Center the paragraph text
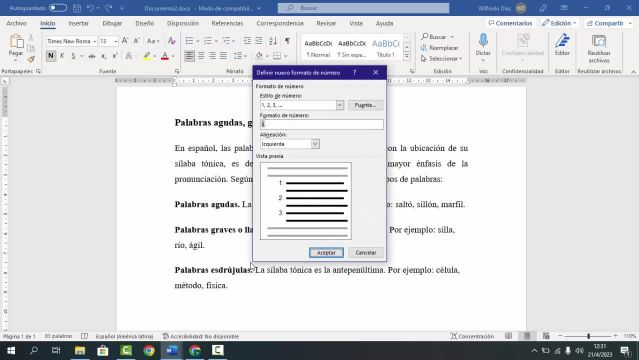639x360 pixels. (x=201, y=56)
